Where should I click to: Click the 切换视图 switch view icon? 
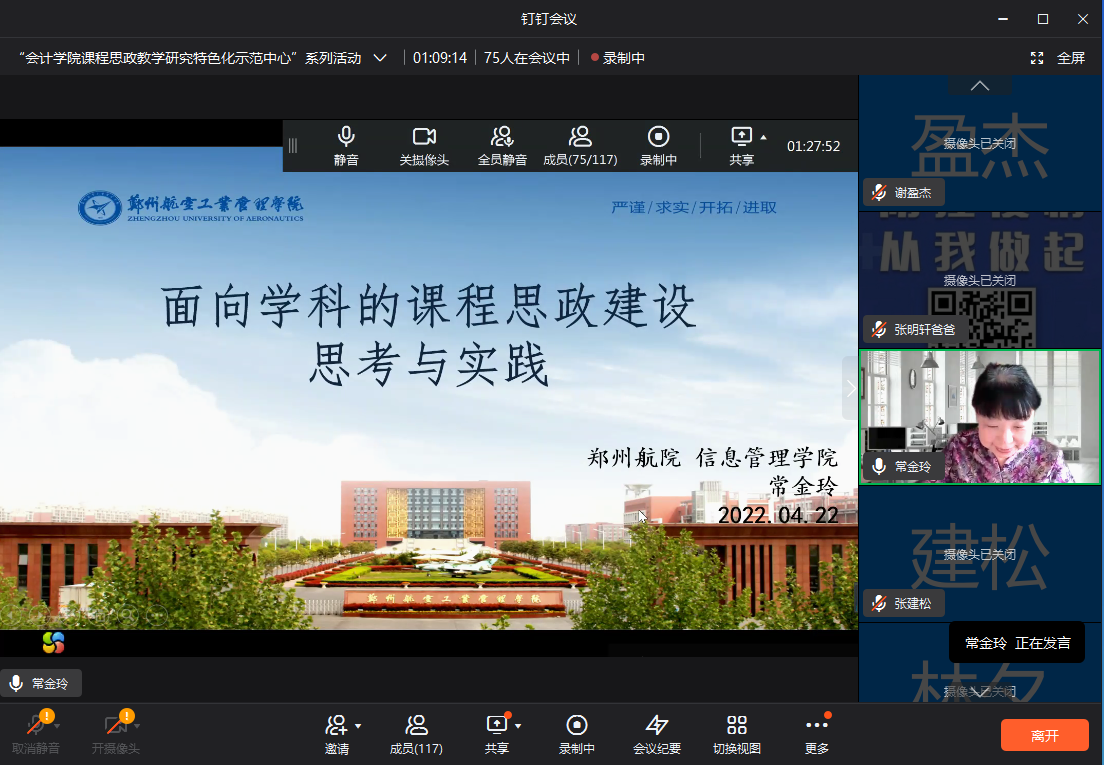pos(737,726)
